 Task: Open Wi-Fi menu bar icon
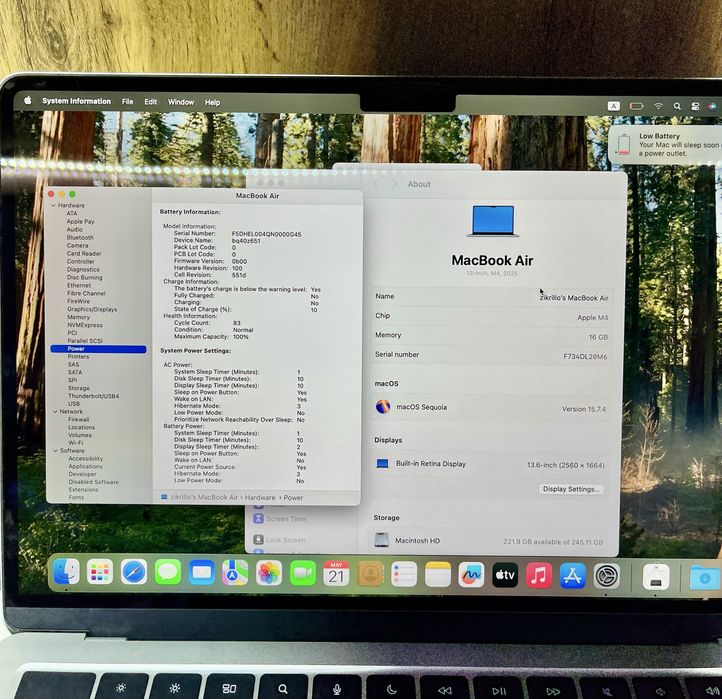[658, 106]
